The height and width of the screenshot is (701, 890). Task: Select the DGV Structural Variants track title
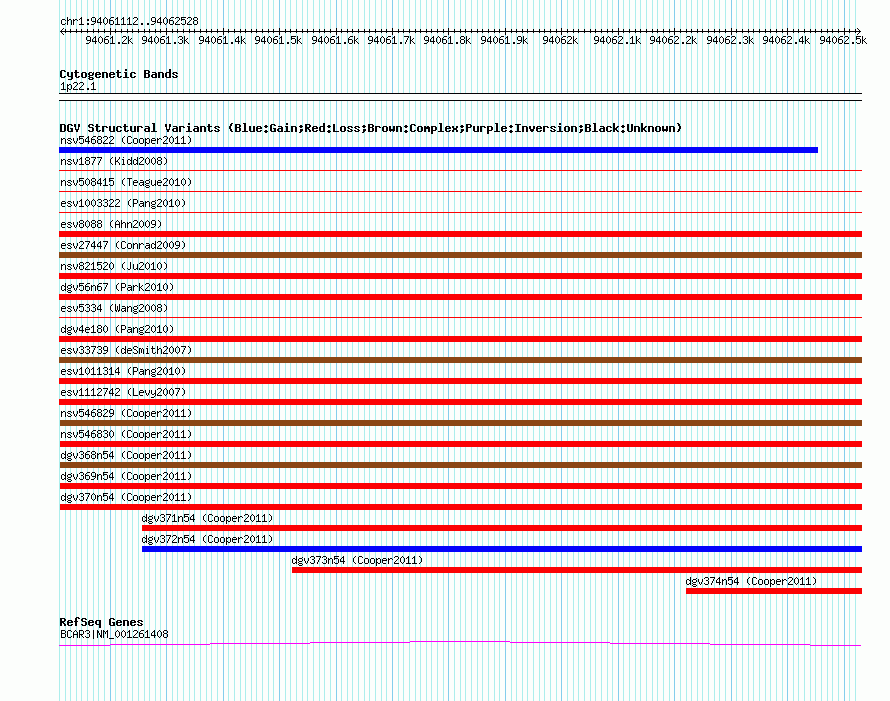pyautogui.click(x=370, y=128)
